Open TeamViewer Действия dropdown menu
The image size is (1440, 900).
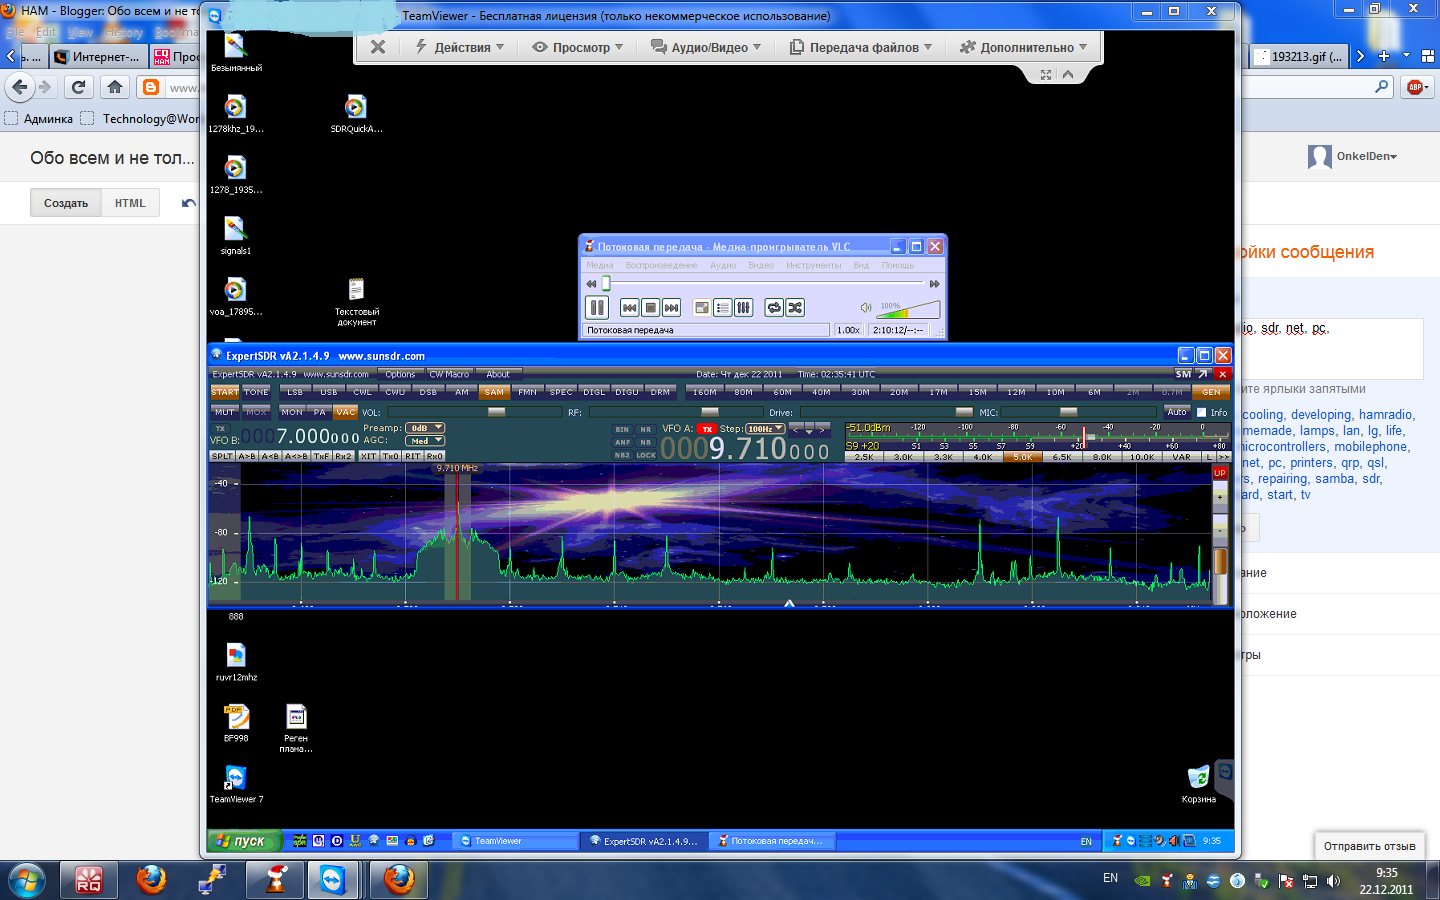tap(460, 47)
